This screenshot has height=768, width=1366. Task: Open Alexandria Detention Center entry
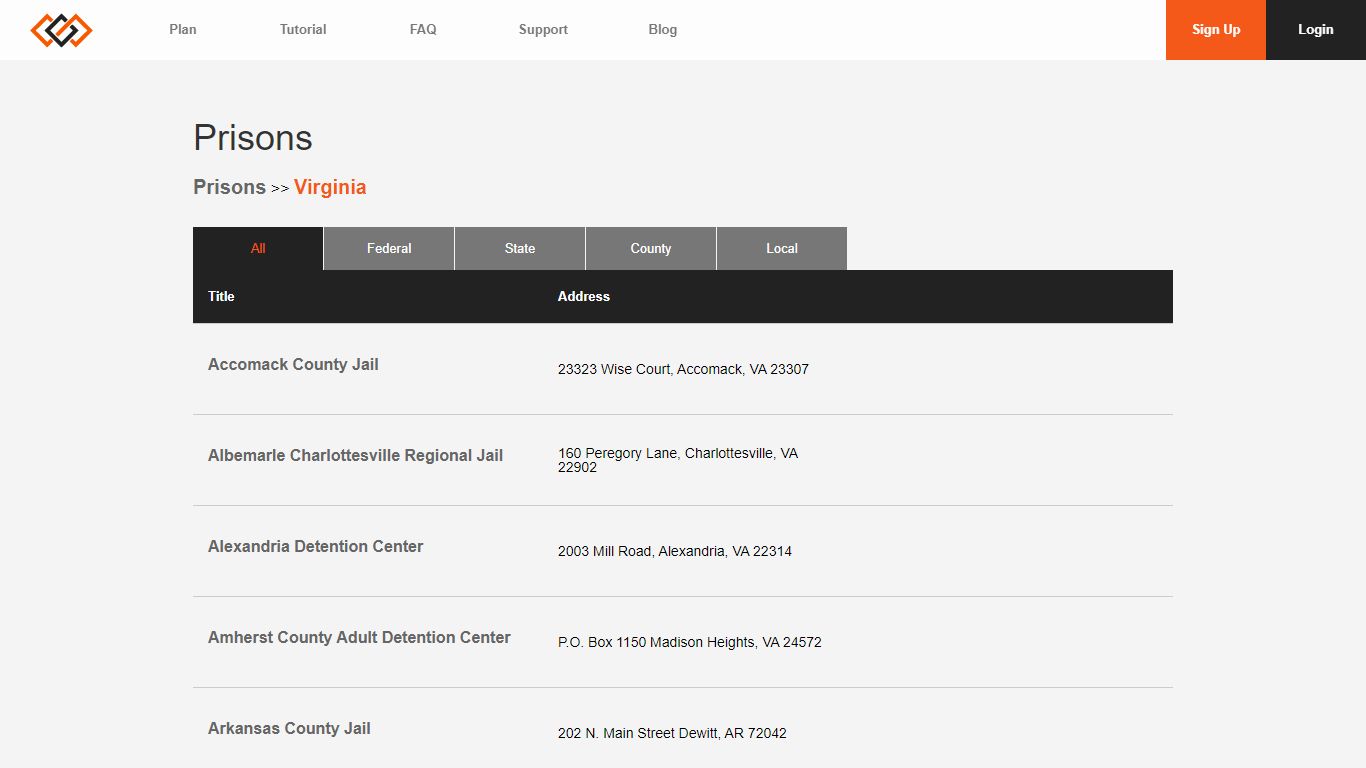coord(315,546)
